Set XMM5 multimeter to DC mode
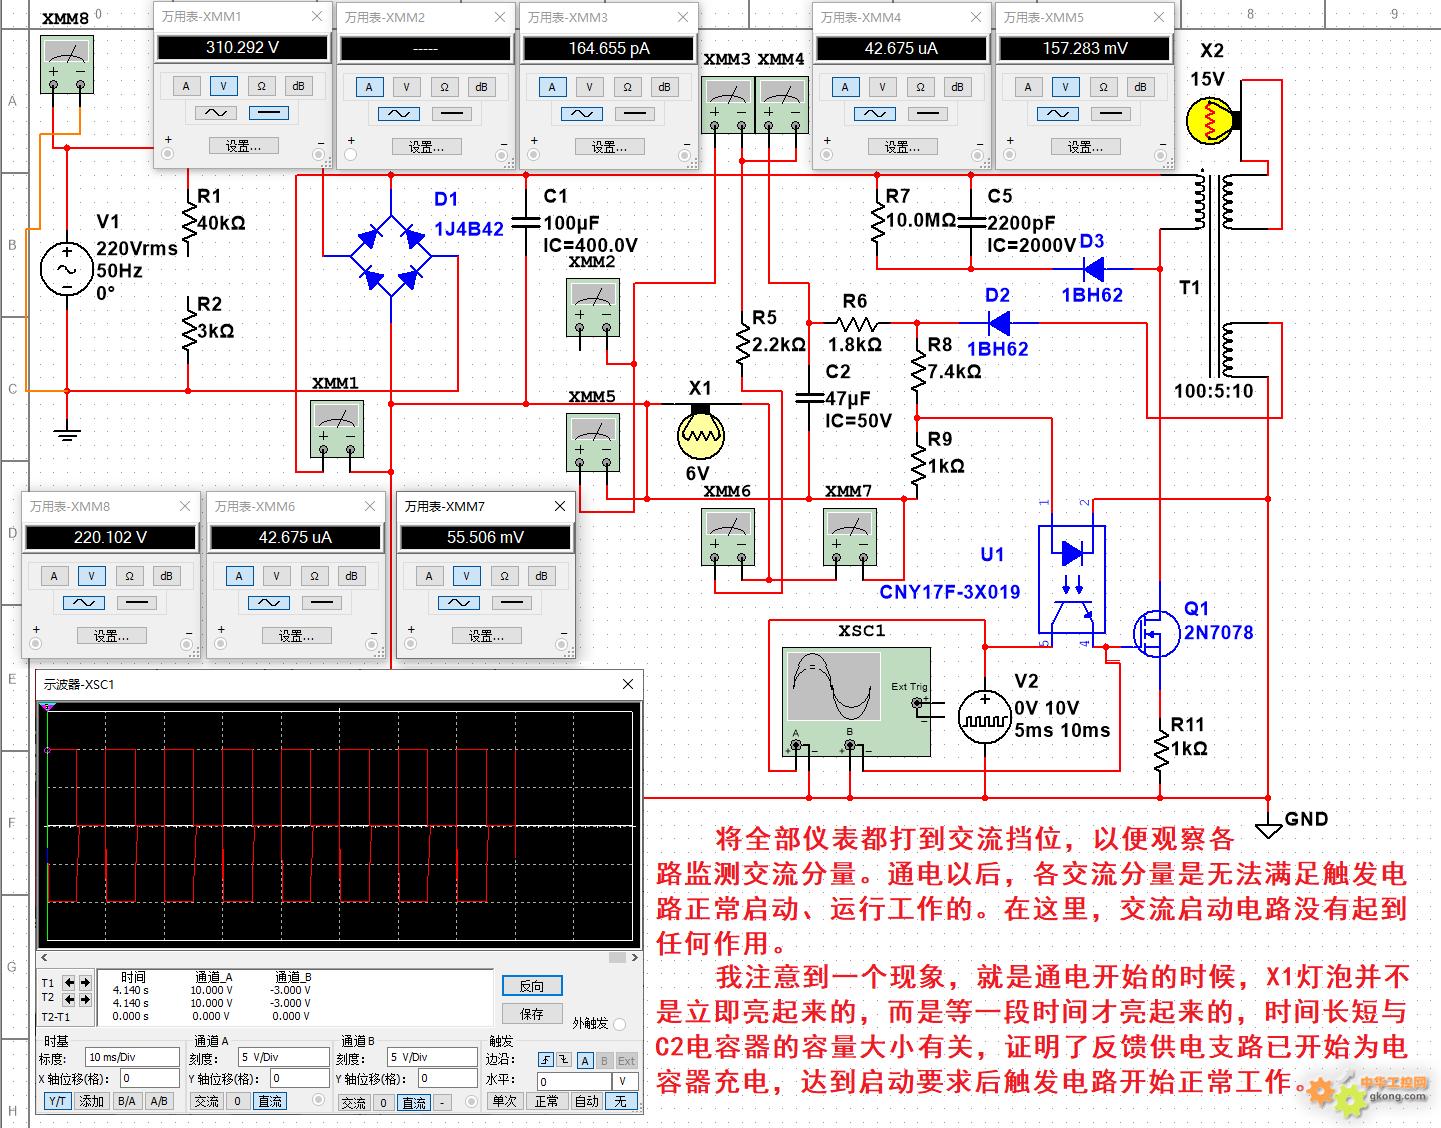This screenshot has width=1441, height=1128. (1110, 113)
